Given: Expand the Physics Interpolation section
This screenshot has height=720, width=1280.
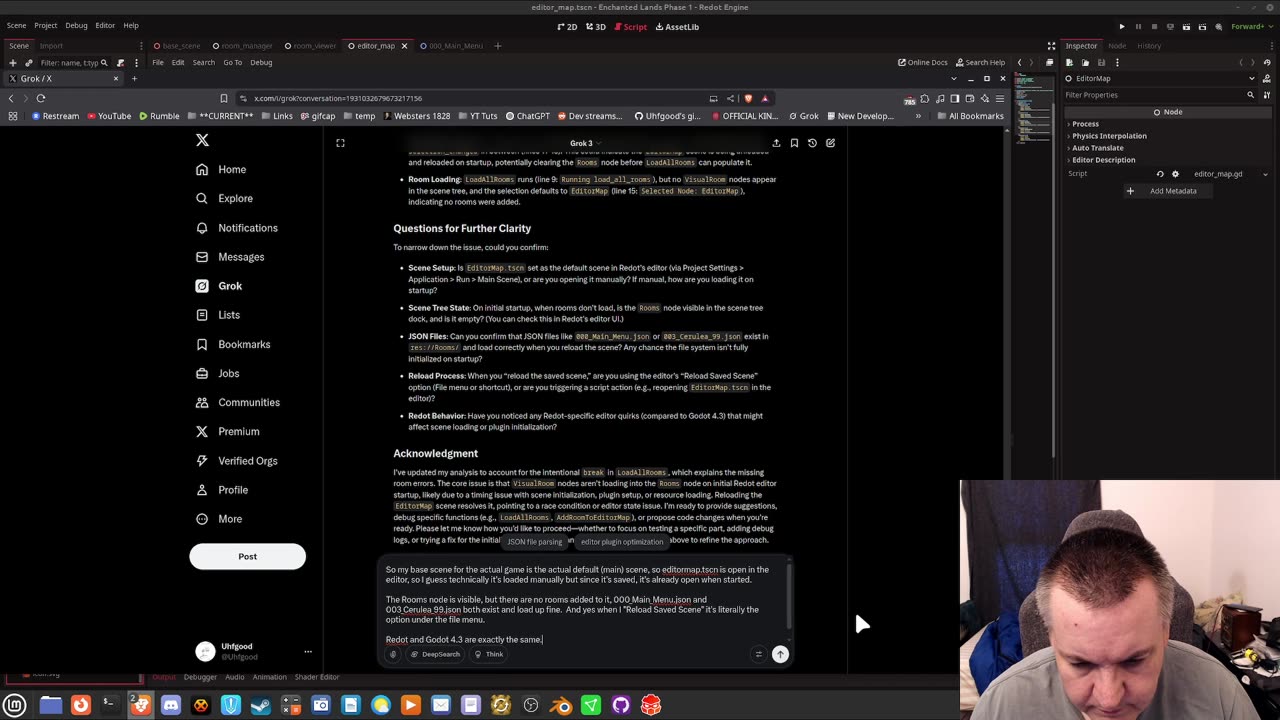Looking at the screenshot, I should click(x=1165, y=136).
